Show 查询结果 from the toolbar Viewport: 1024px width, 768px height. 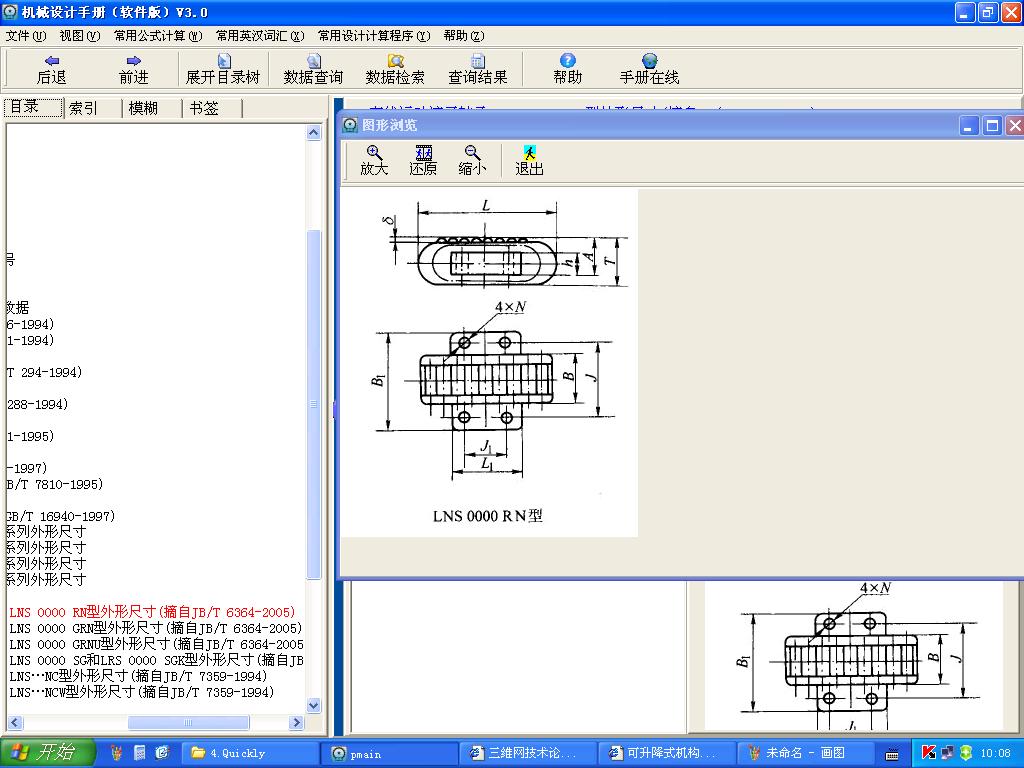(477, 69)
